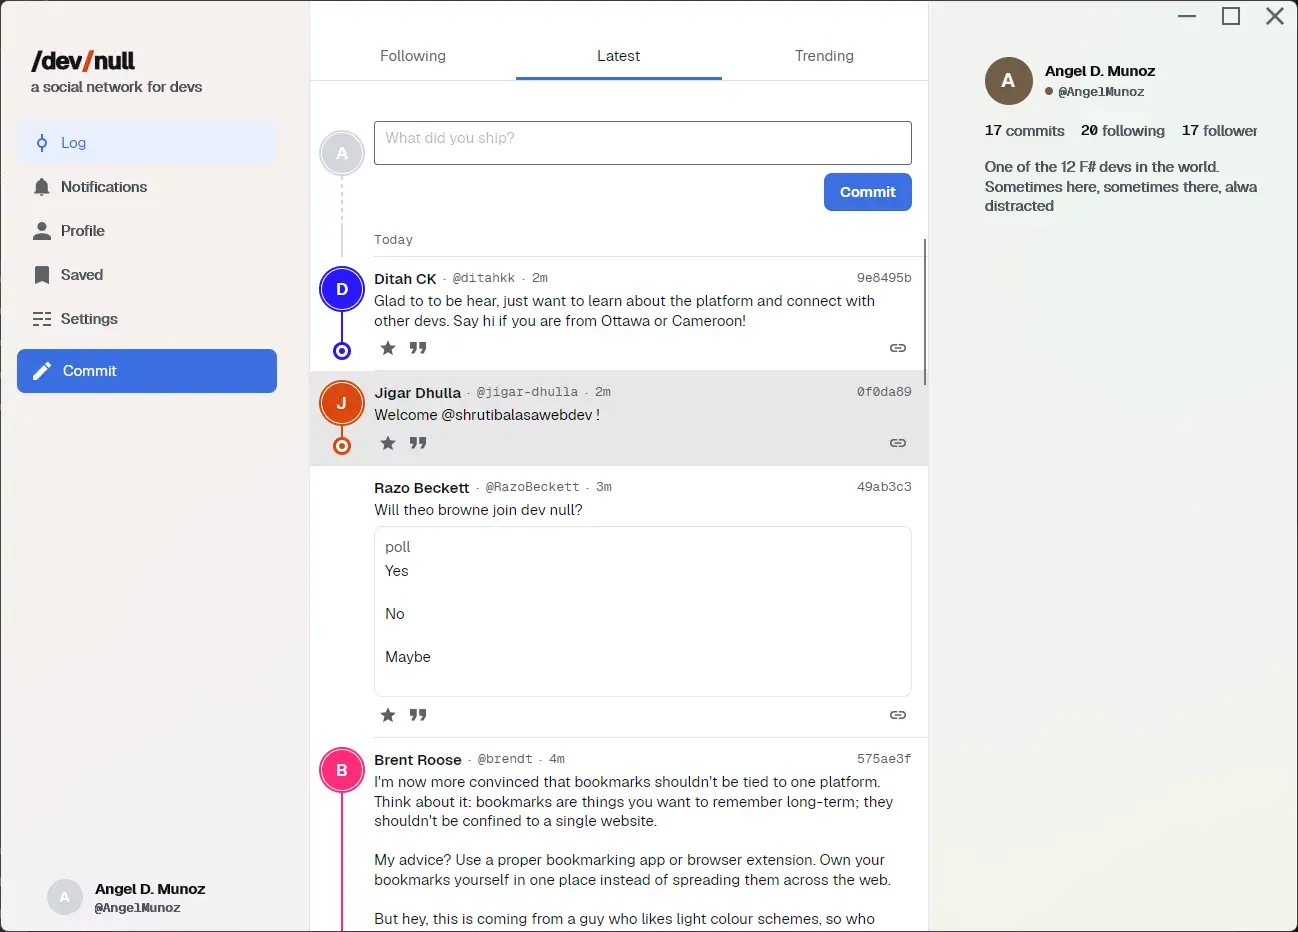1298x932 pixels.
Task: Switch to the Following tab
Action: 413,56
